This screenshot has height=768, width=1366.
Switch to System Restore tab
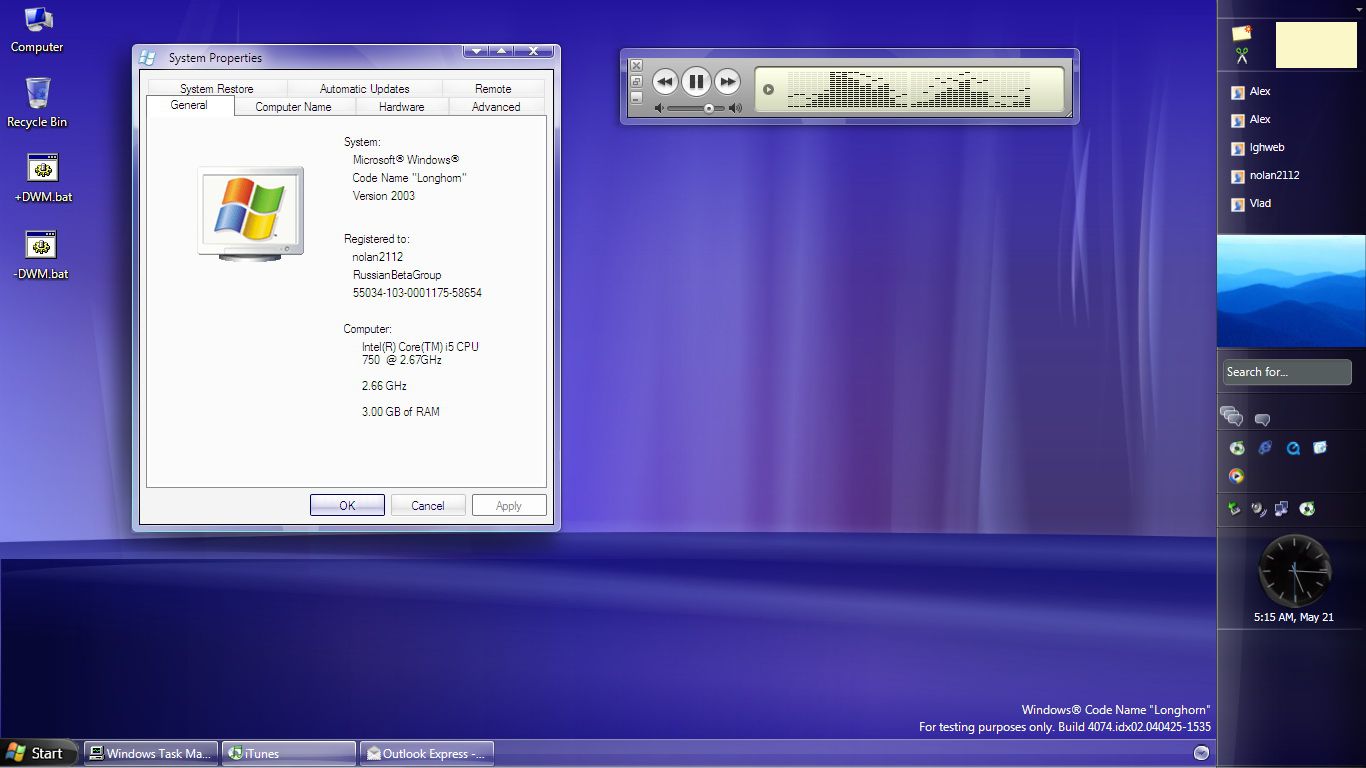[x=216, y=88]
